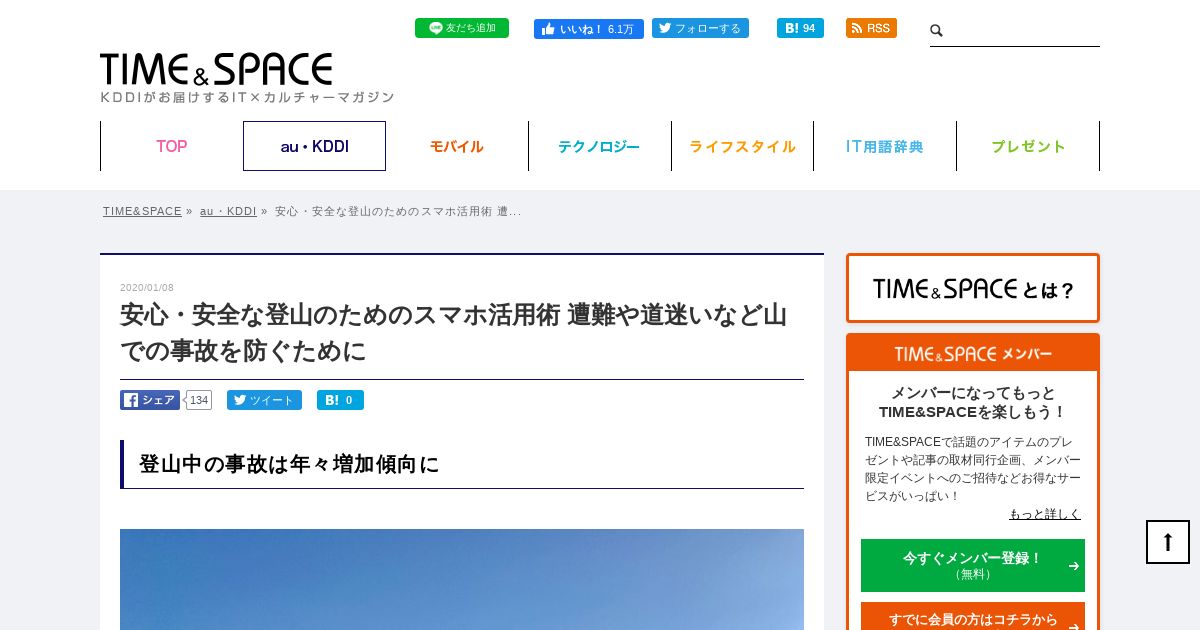This screenshot has width=1200, height=630.
Task: Click the TIME&SPACE site logo
Action: point(247,77)
